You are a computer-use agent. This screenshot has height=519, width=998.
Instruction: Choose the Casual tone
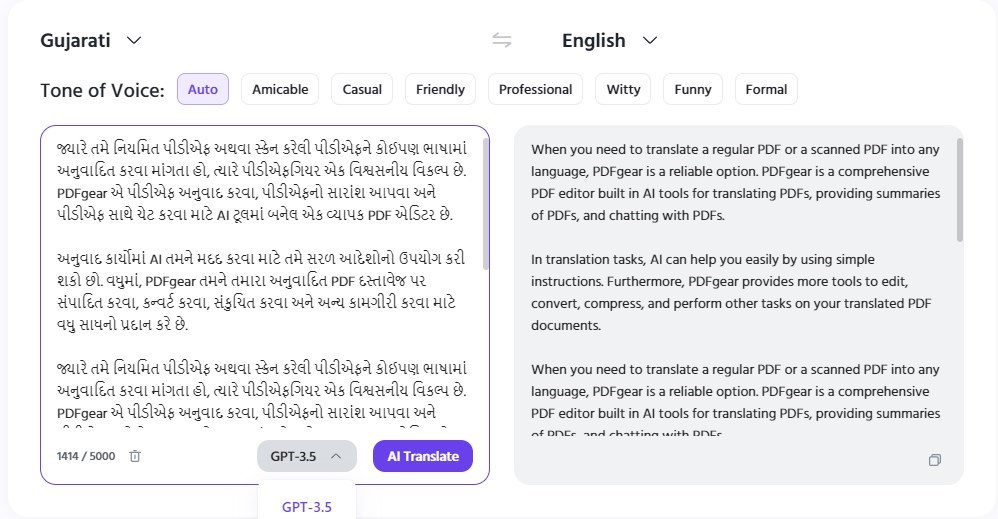tap(362, 89)
